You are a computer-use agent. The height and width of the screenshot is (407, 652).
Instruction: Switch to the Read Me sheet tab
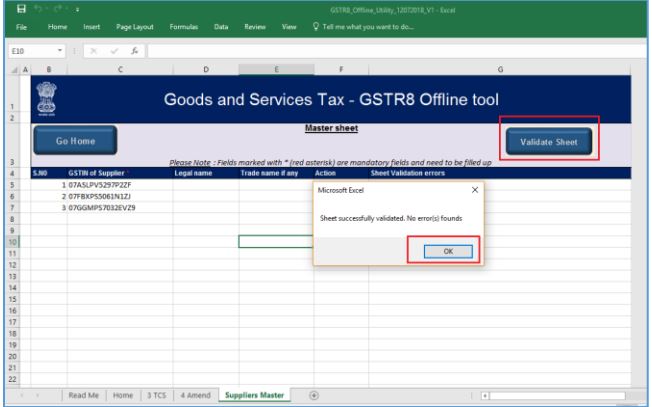[84, 395]
